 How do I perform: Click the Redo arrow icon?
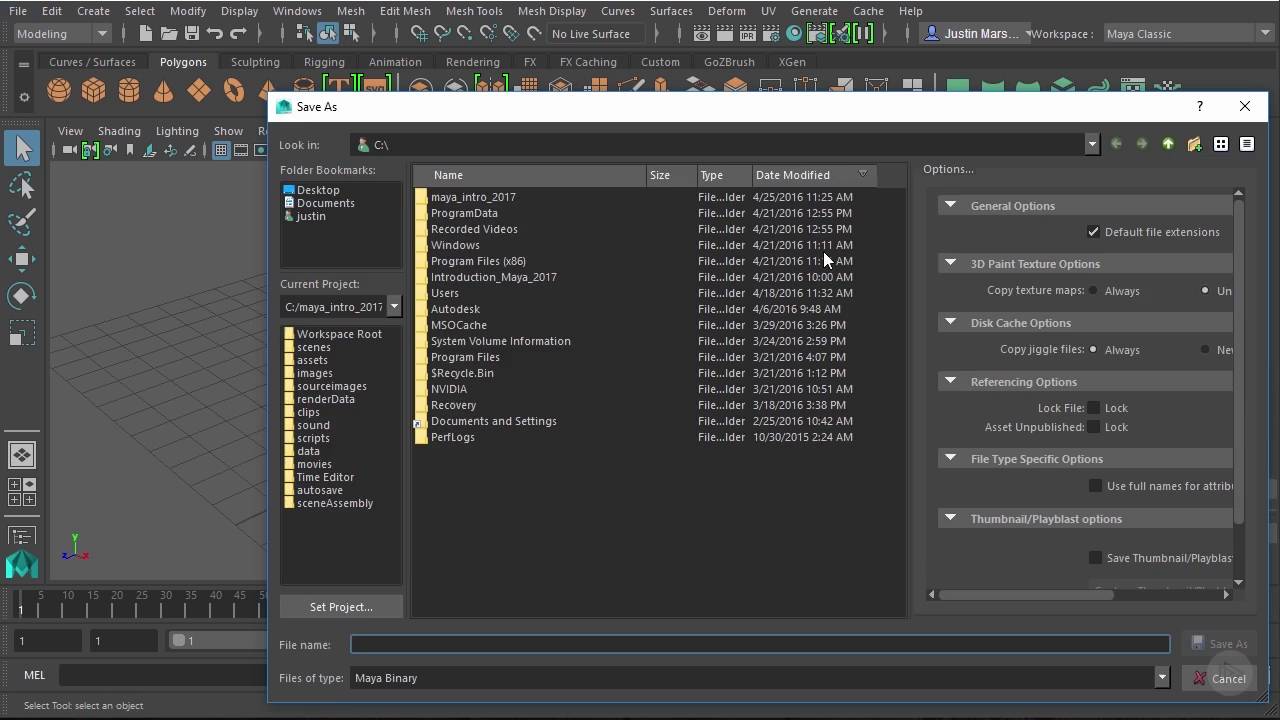(x=238, y=34)
